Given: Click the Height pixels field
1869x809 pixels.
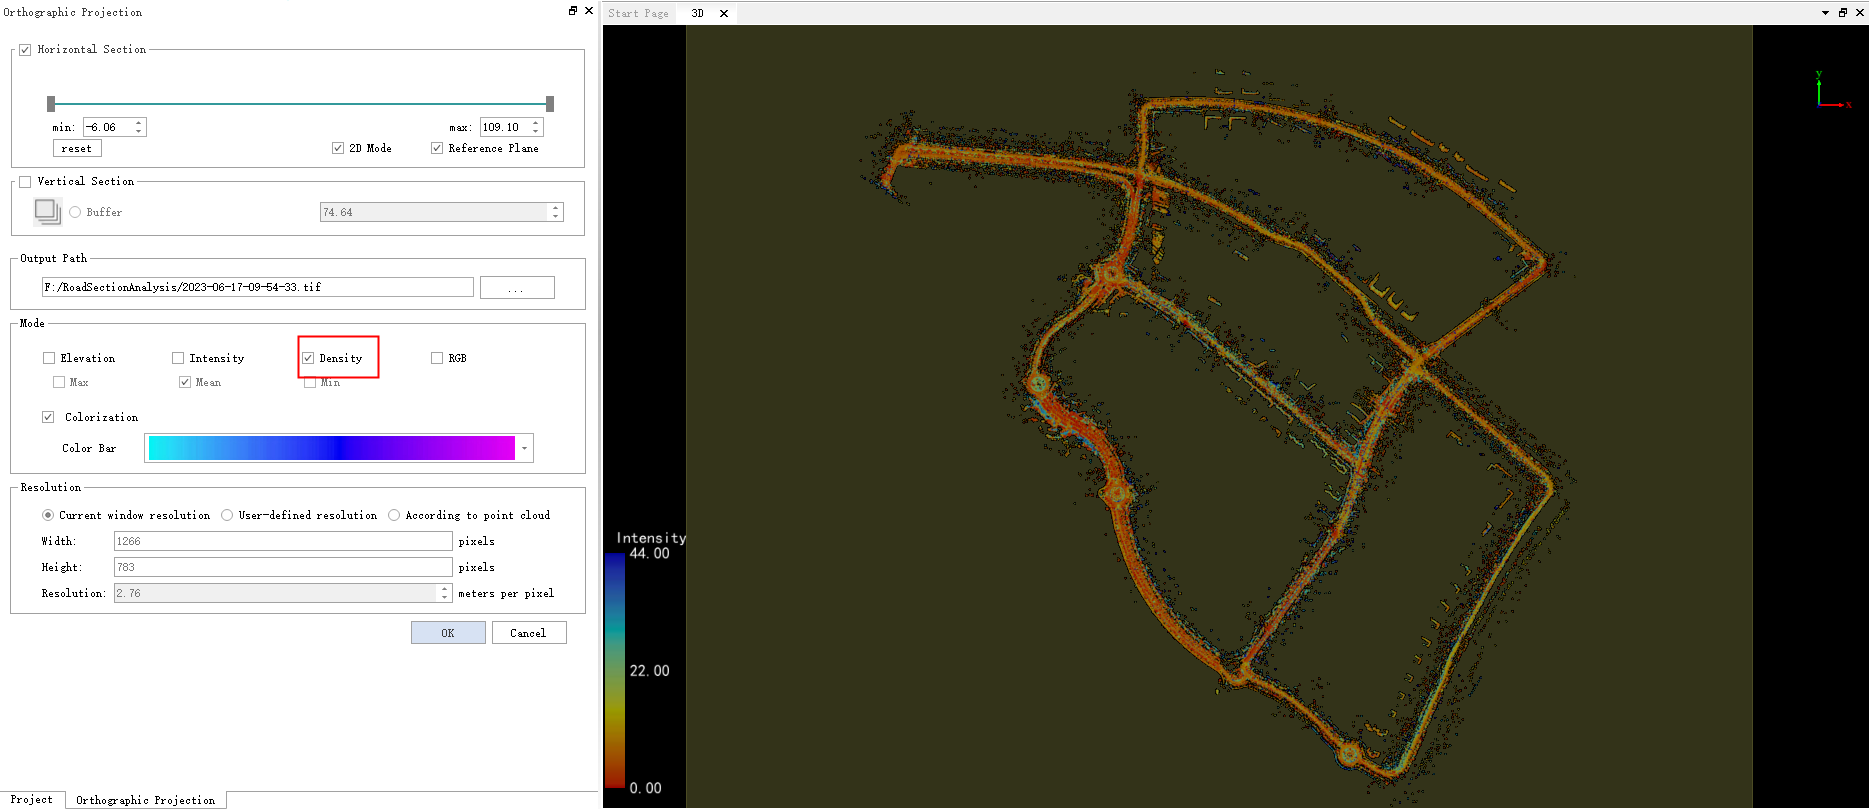Looking at the screenshot, I should click(x=283, y=567).
